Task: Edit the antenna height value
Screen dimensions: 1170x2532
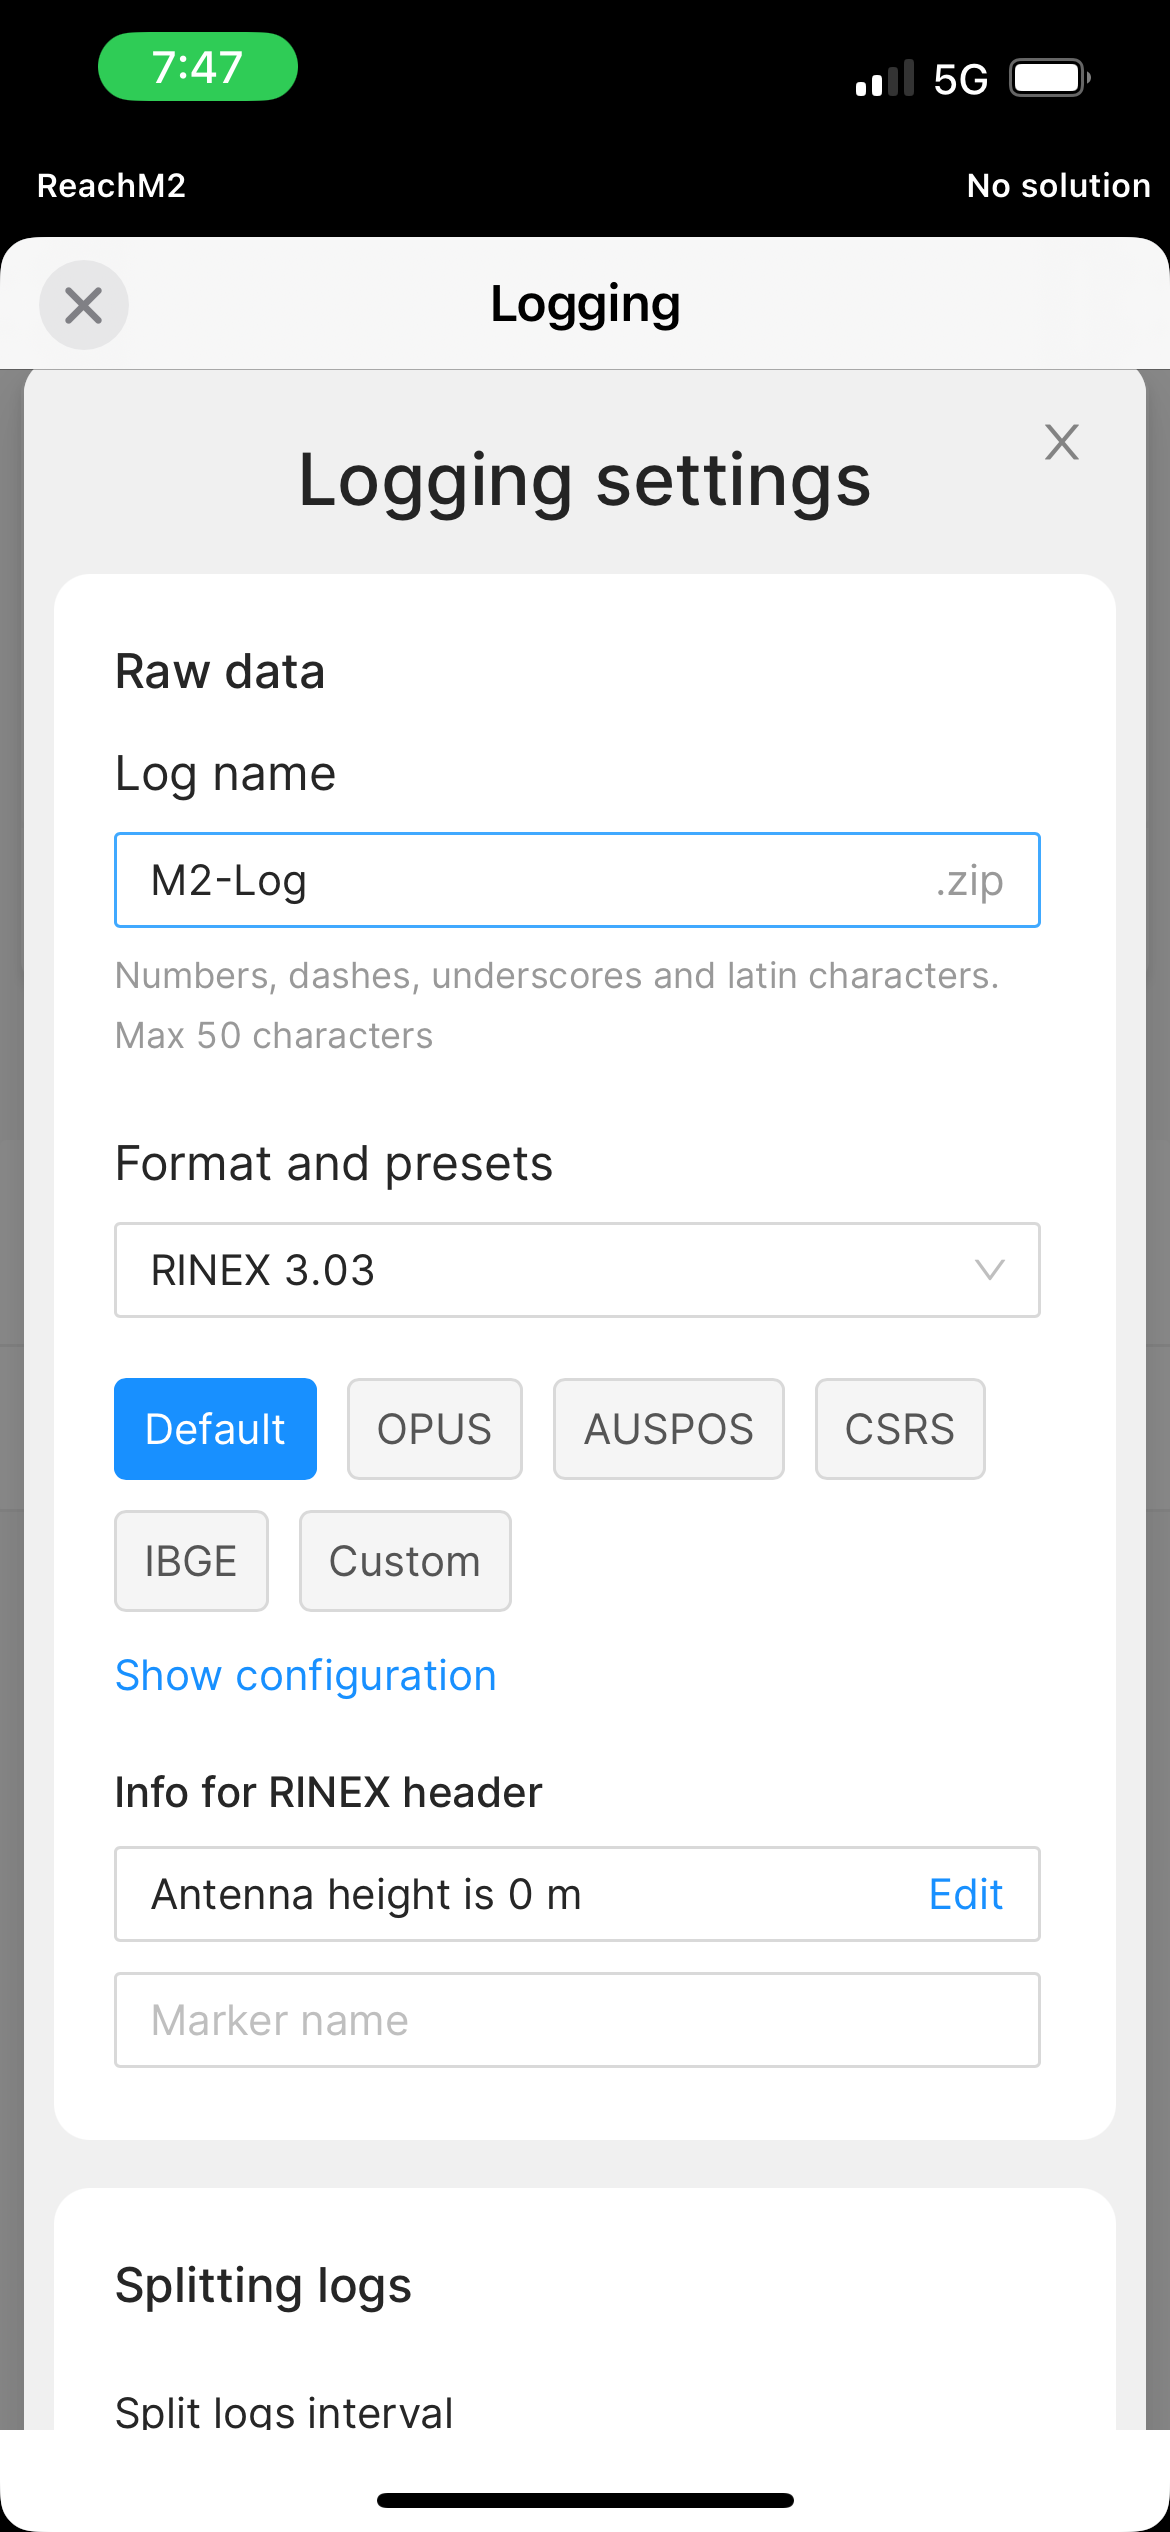Action: 965,1894
